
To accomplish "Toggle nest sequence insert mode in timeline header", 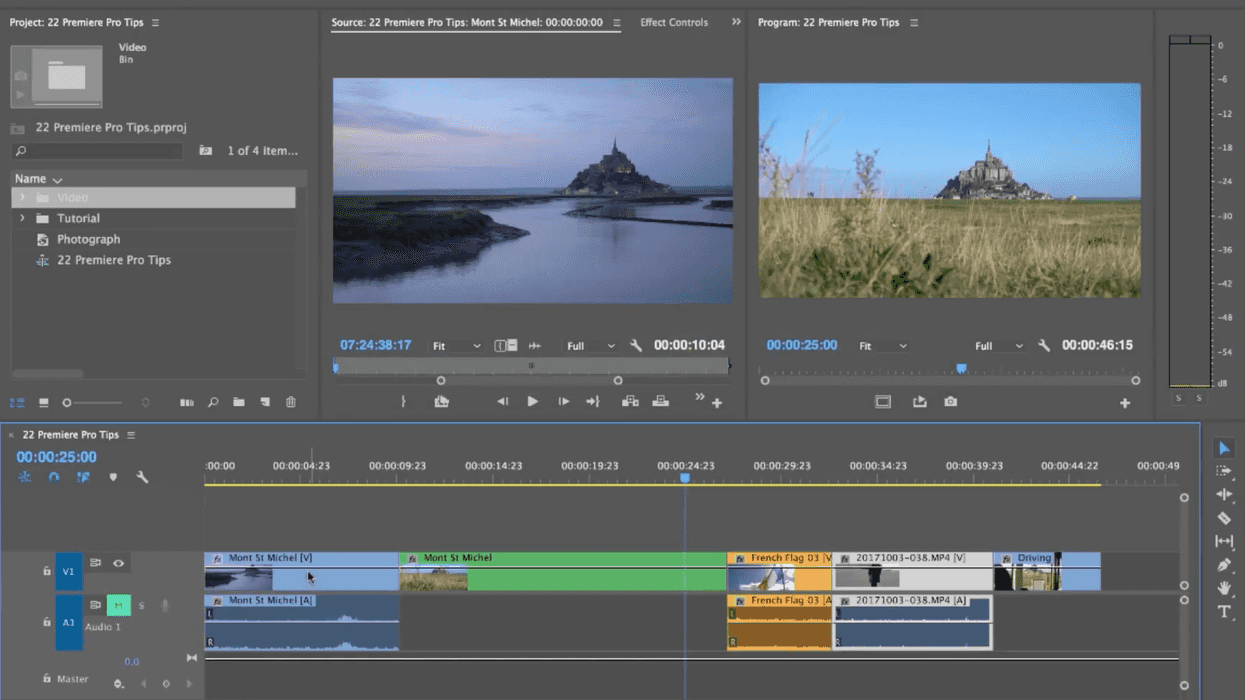I will [25, 478].
